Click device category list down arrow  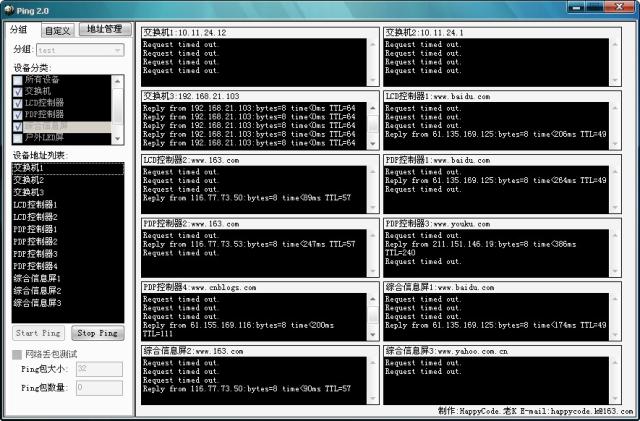pos(118,139)
